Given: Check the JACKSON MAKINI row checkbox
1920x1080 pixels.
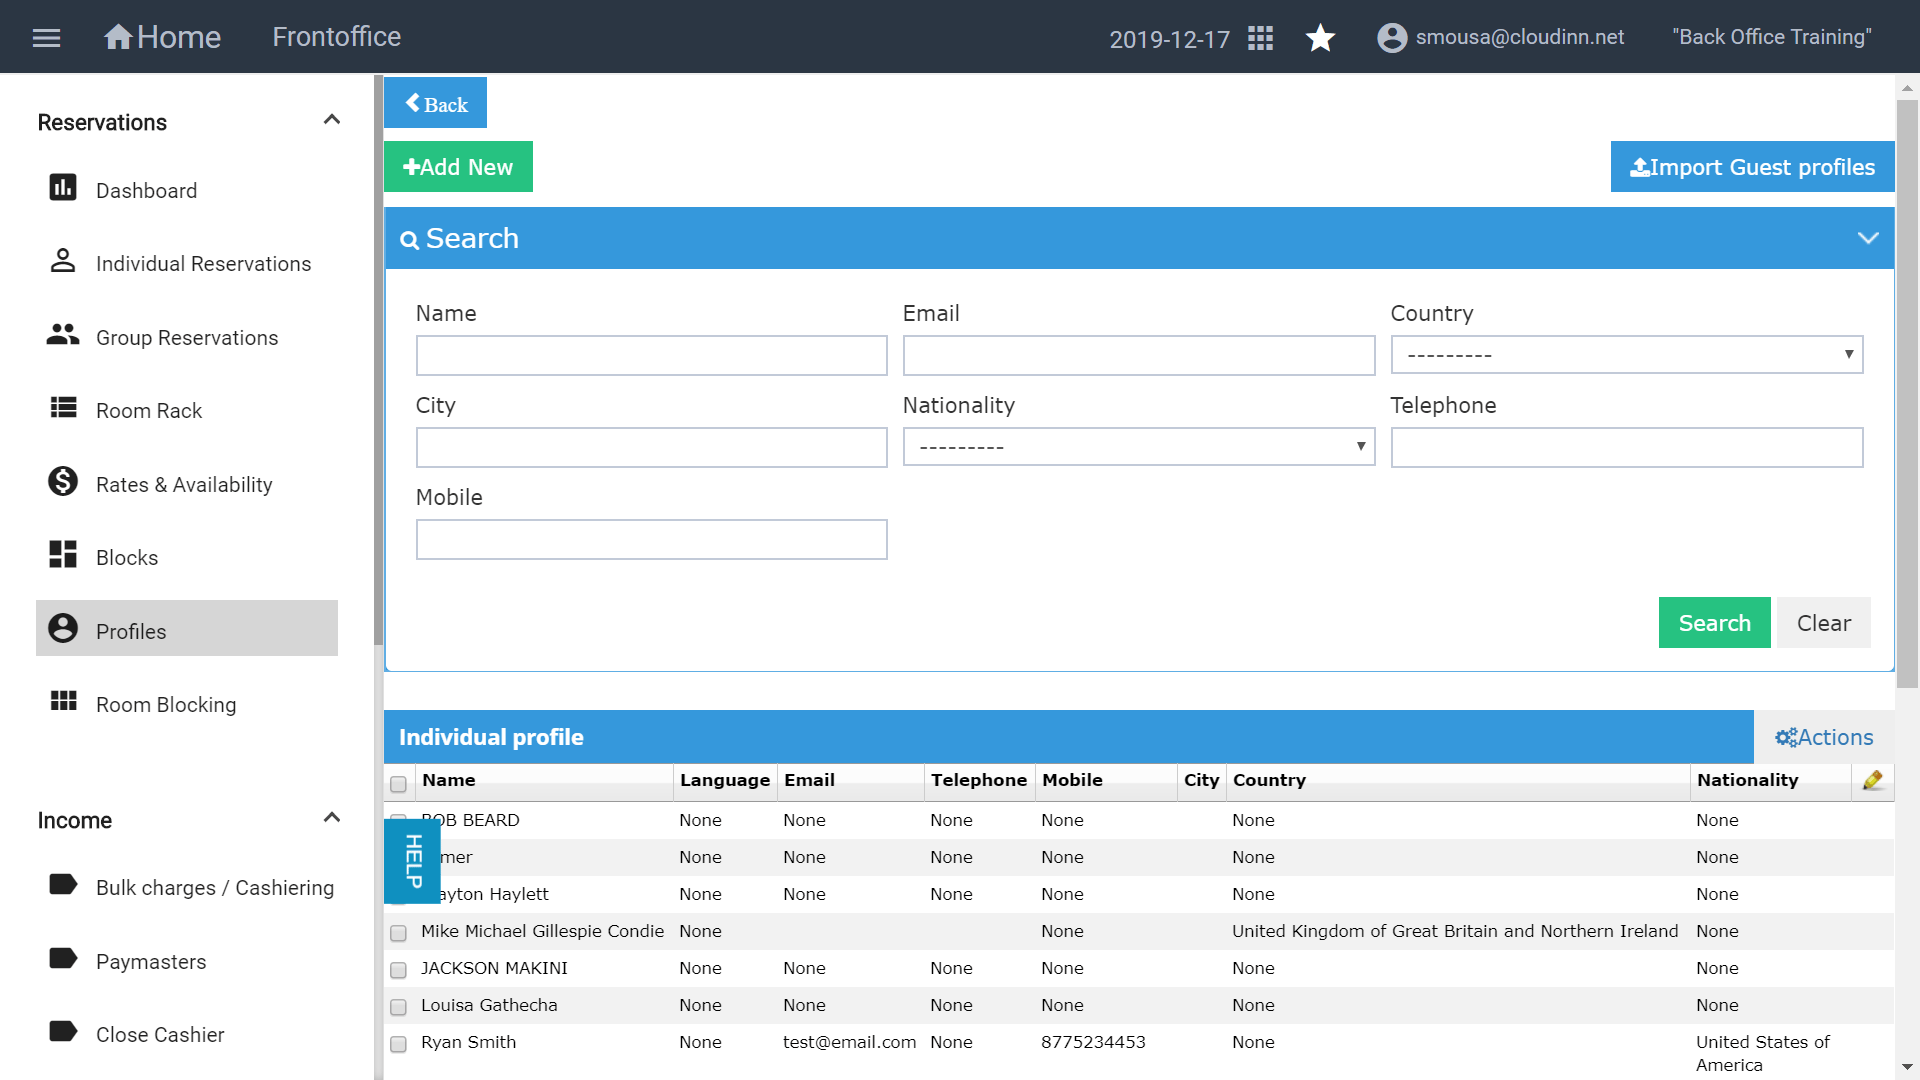Looking at the screenshot, I should [398, 970].
